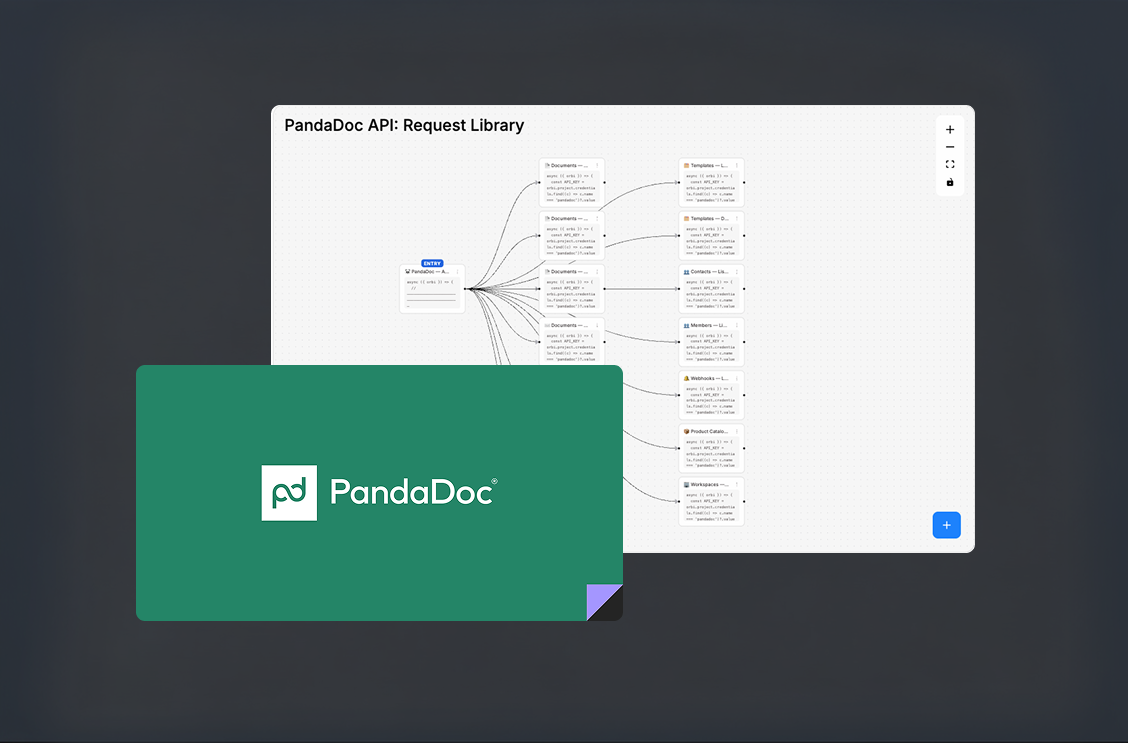This screenshot has height=743, width=1128.
Task: Click the code body of Contacts node
Action: [x=711, y=293]
